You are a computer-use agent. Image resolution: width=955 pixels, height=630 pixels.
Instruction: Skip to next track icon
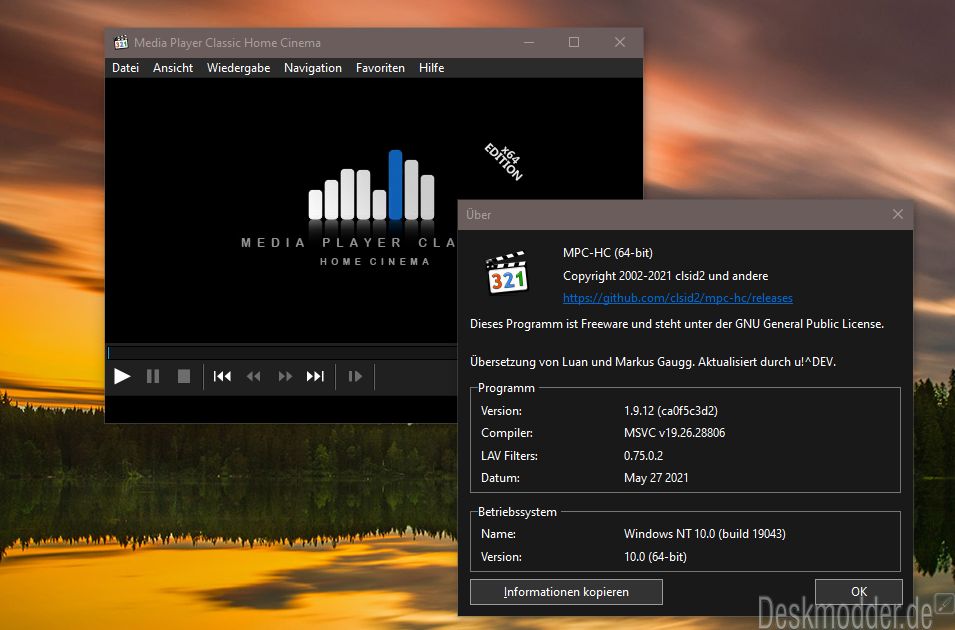coord(315,377)
